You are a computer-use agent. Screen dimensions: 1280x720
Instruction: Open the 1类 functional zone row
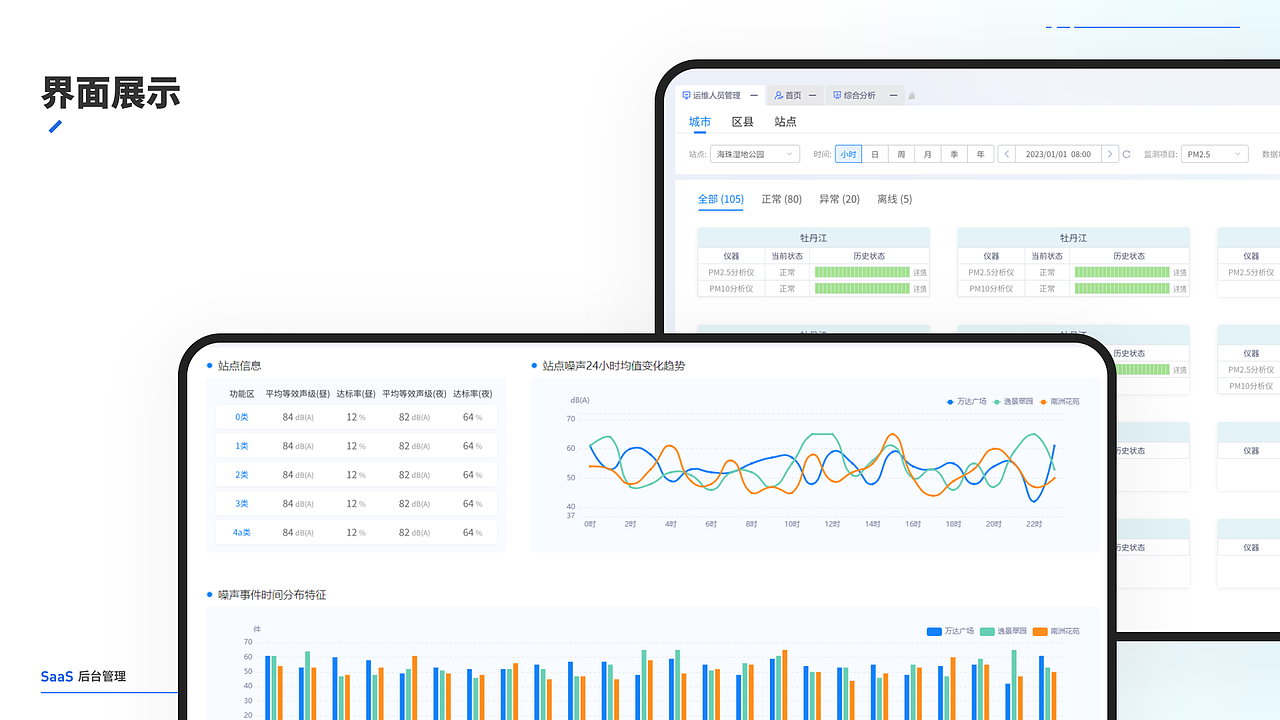356,446
